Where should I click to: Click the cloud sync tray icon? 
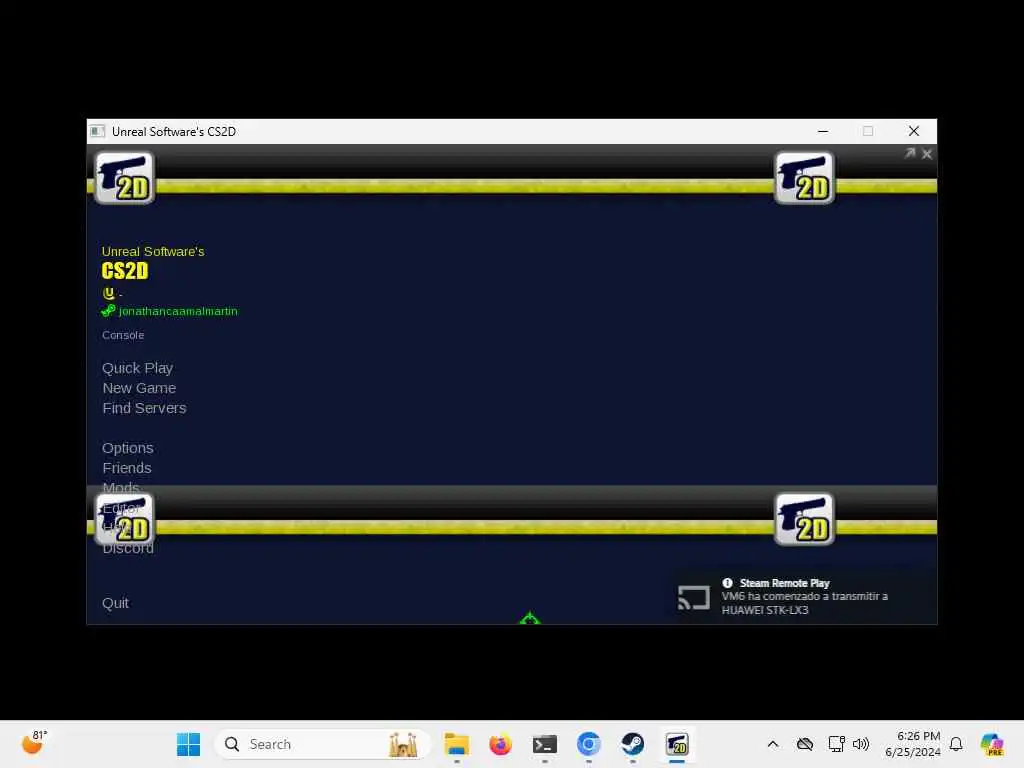[x=805, y=744]
